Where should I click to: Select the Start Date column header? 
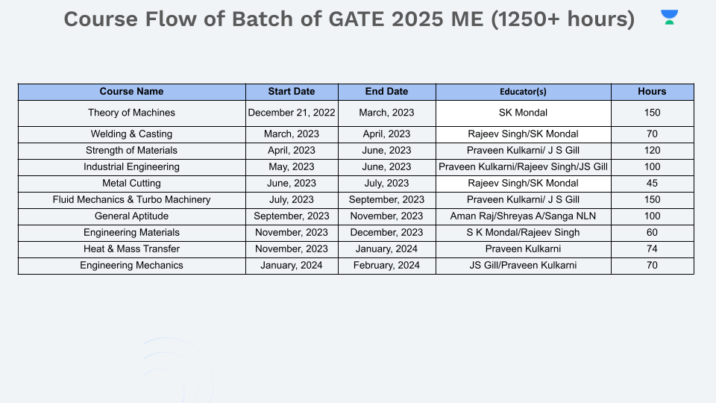[292, 92]
